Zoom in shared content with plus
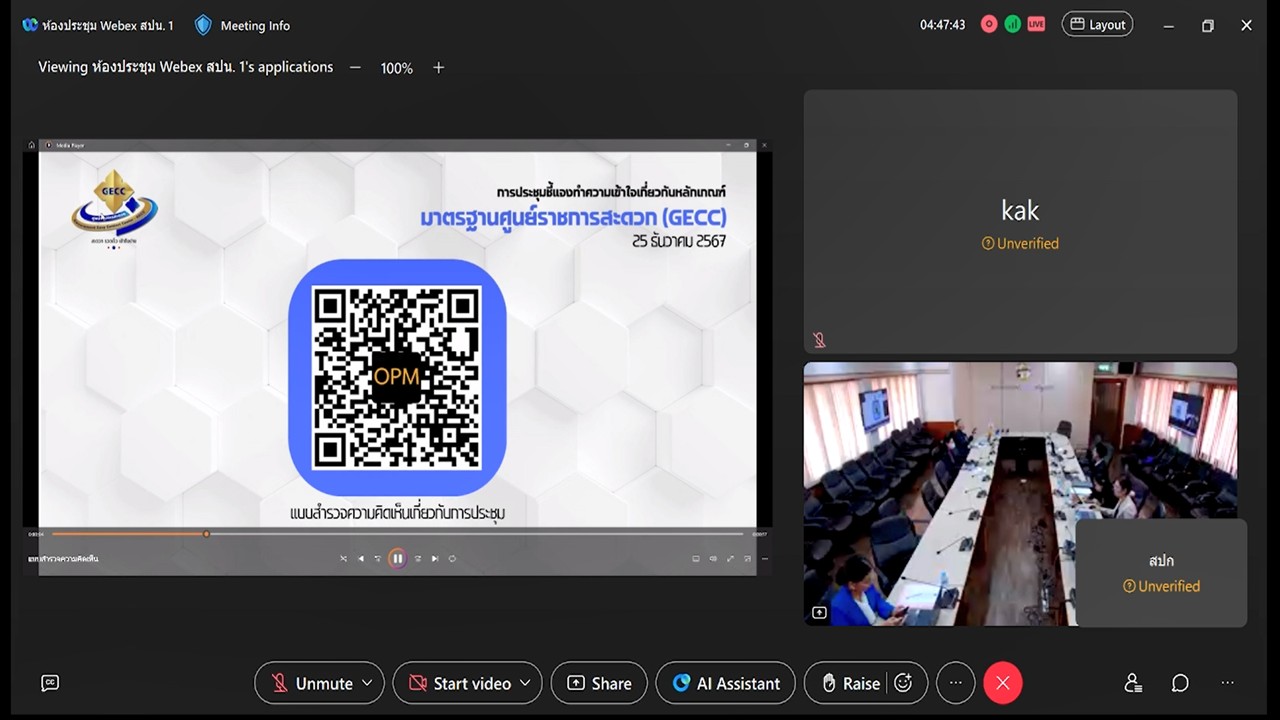 coord(438,68)
